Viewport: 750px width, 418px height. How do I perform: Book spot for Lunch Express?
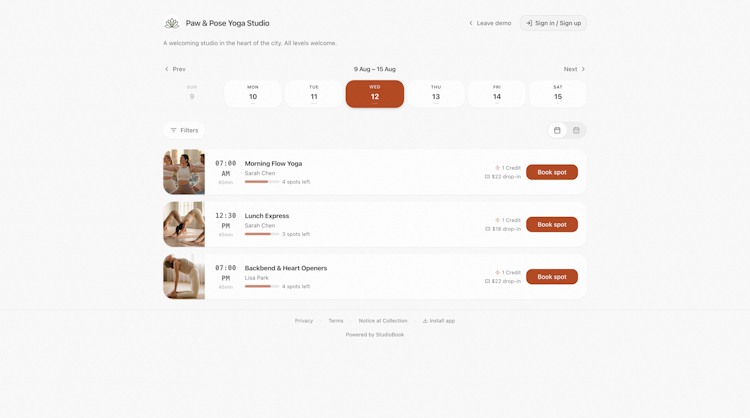(552, 224)
